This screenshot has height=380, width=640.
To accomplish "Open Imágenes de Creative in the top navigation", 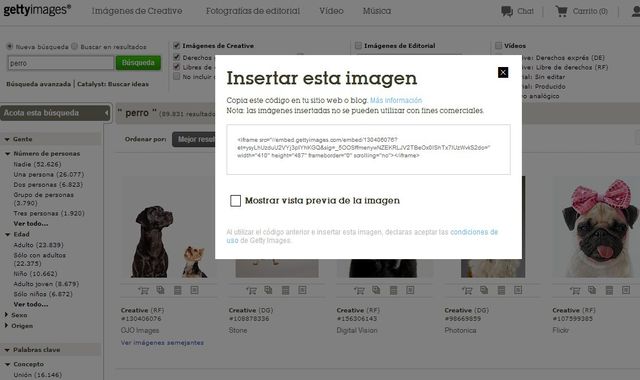I will [x=137, y=11].
